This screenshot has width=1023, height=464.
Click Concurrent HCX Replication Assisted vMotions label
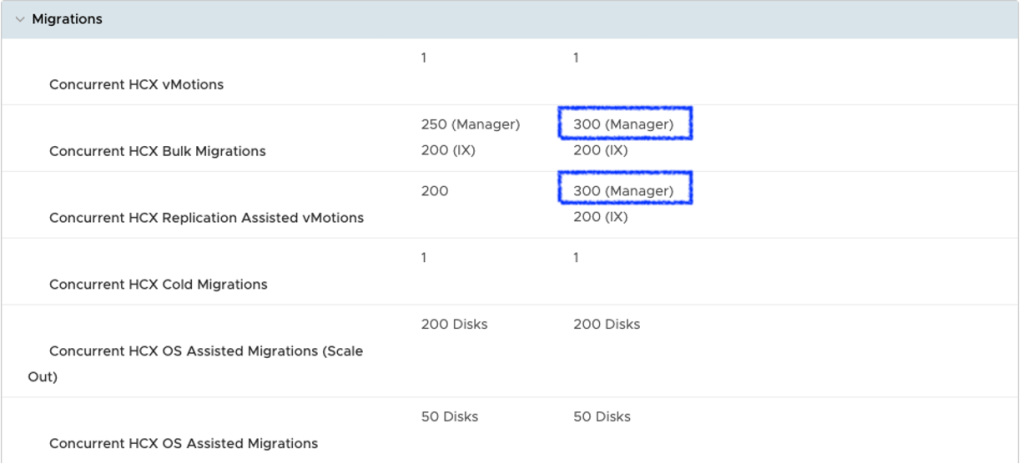coord(206,218)
